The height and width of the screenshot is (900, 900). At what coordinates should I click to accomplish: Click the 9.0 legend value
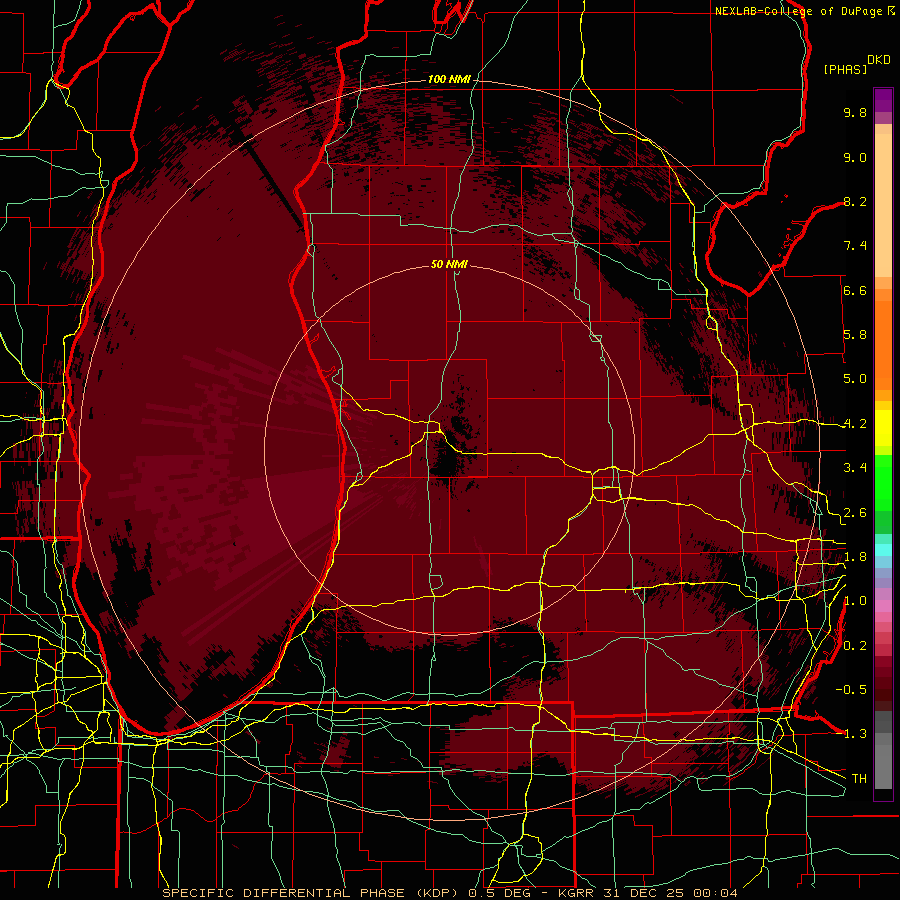click(x=855, y=157)
